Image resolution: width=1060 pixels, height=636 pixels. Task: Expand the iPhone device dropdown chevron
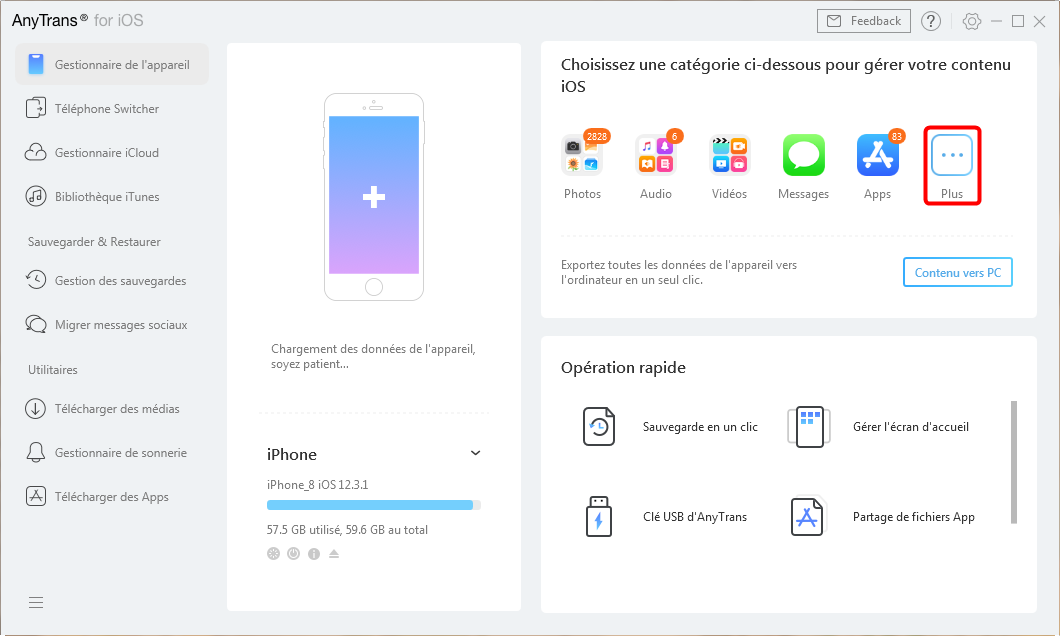coord(475,453)
